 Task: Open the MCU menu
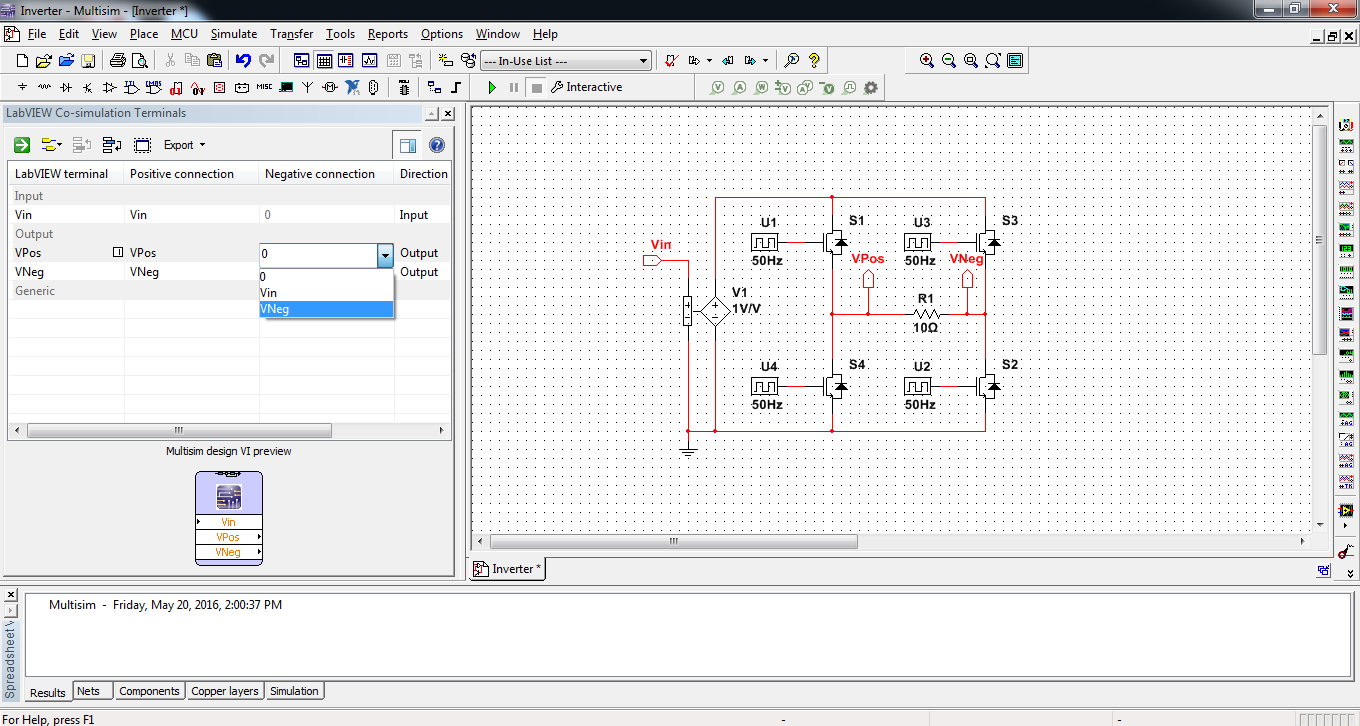184,34
